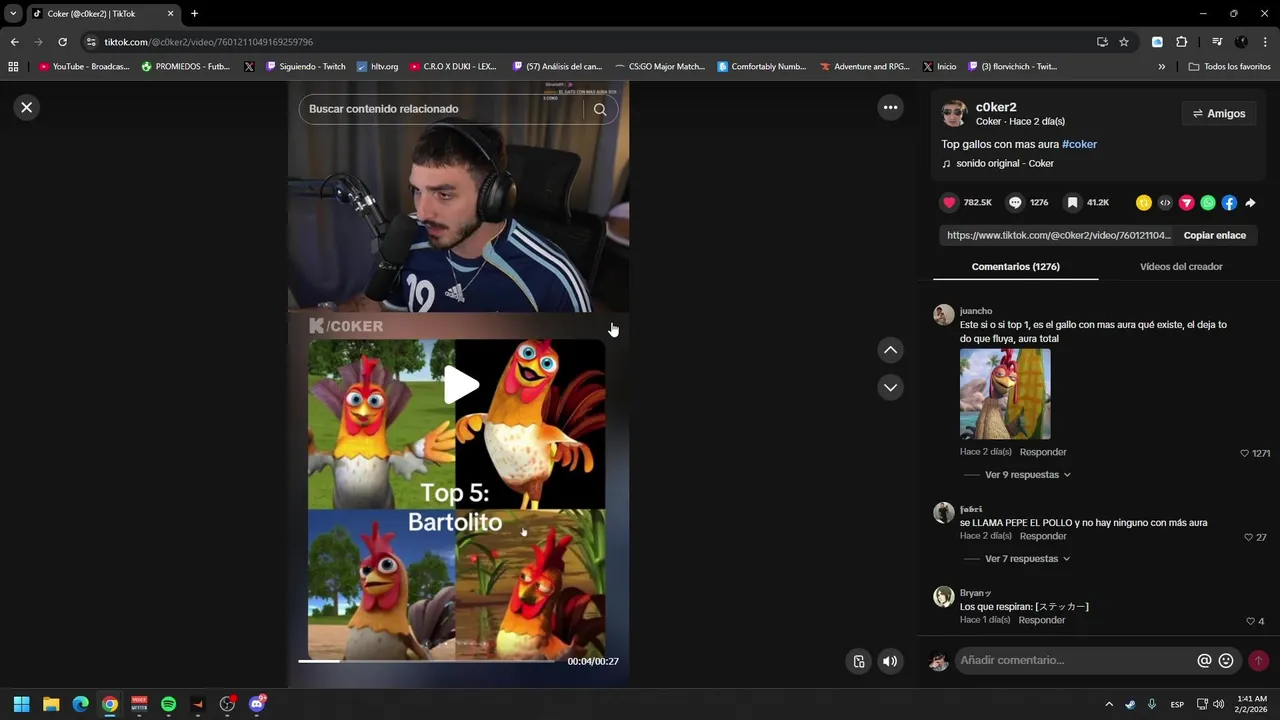Open Chrome extensions puzzle icon

(1181, 42)
